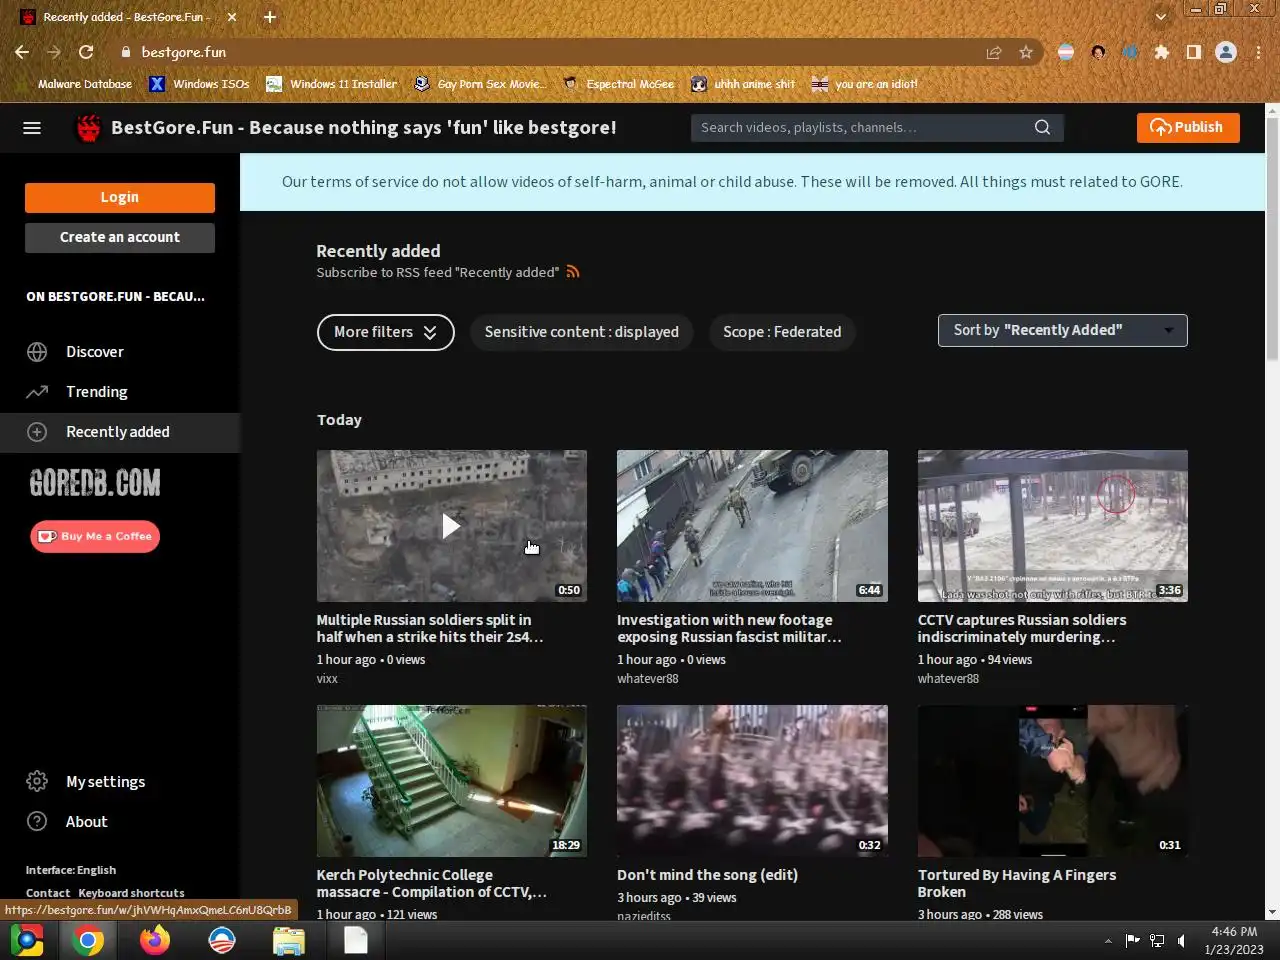The width and height of the screenshot is (1280, 960).
Task: Open the Chrome three-dot menu
Action: click(x=1258, y=52)
